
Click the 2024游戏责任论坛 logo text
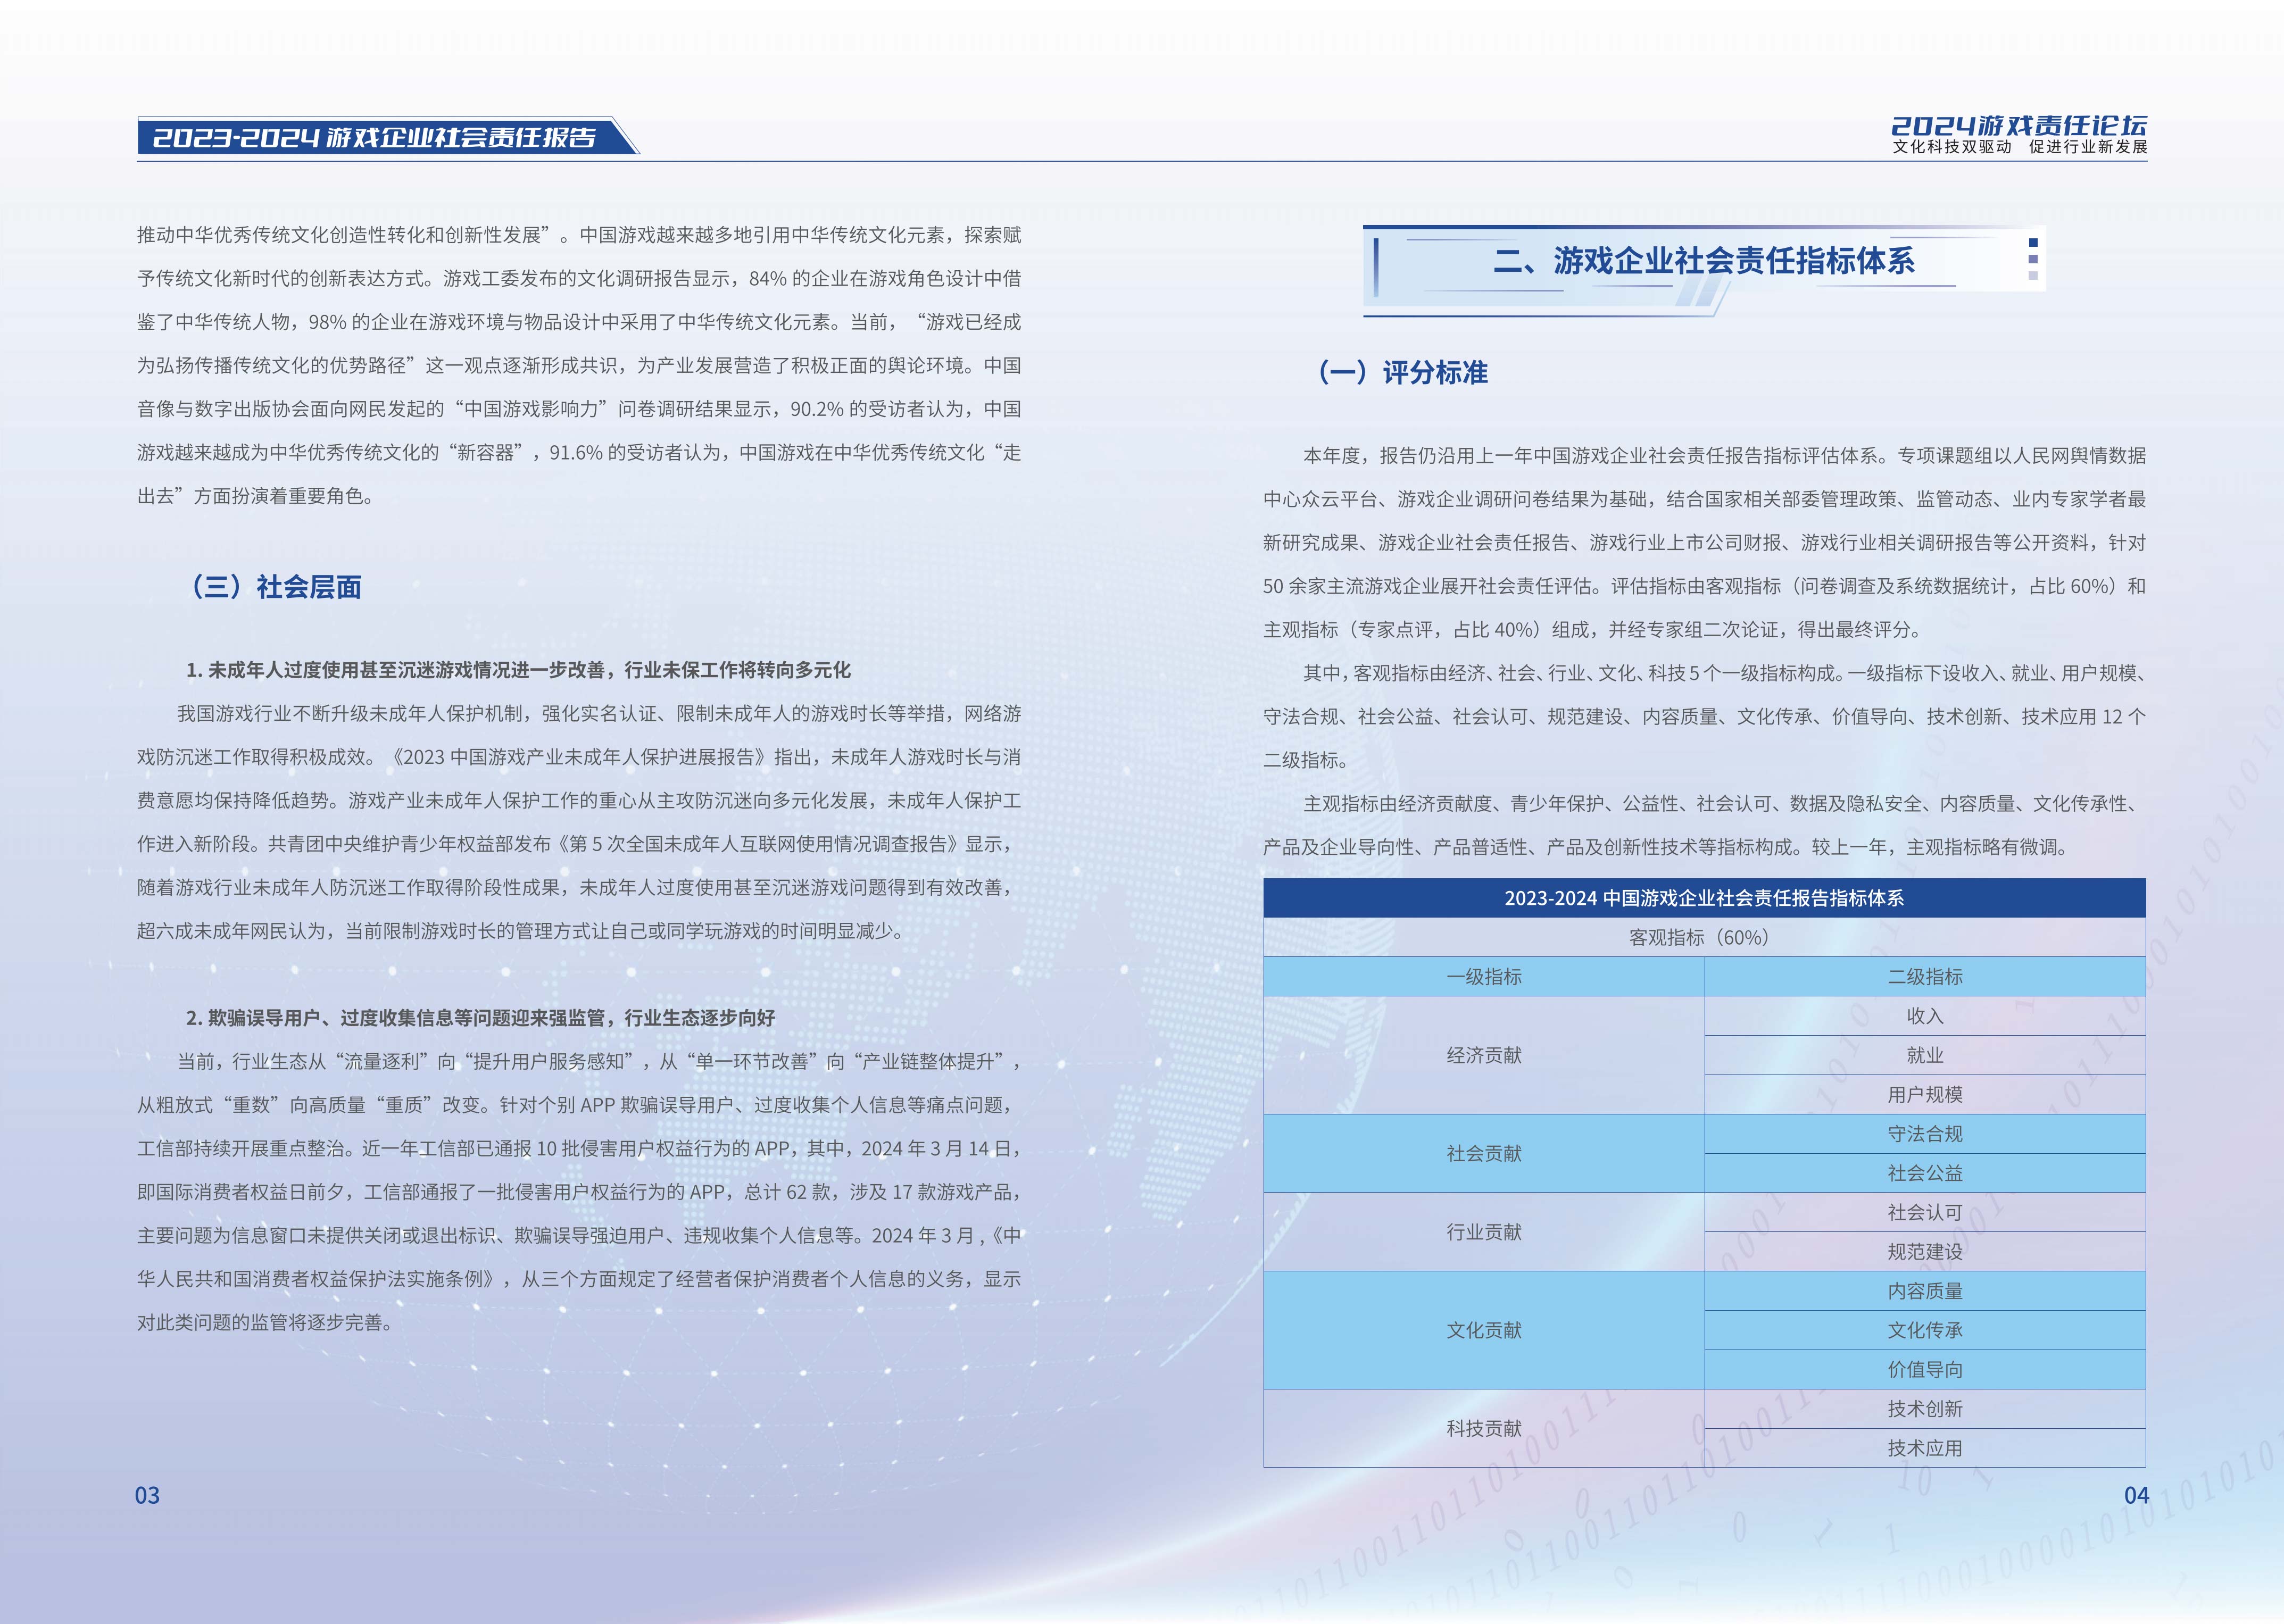(2019, 125)
